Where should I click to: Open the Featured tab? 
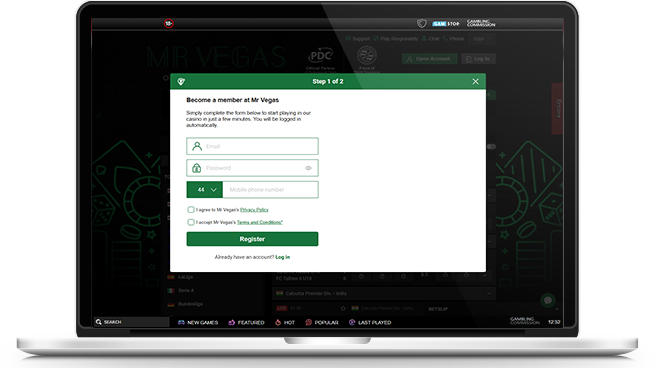pyautogui.click(x=247, y=323)
